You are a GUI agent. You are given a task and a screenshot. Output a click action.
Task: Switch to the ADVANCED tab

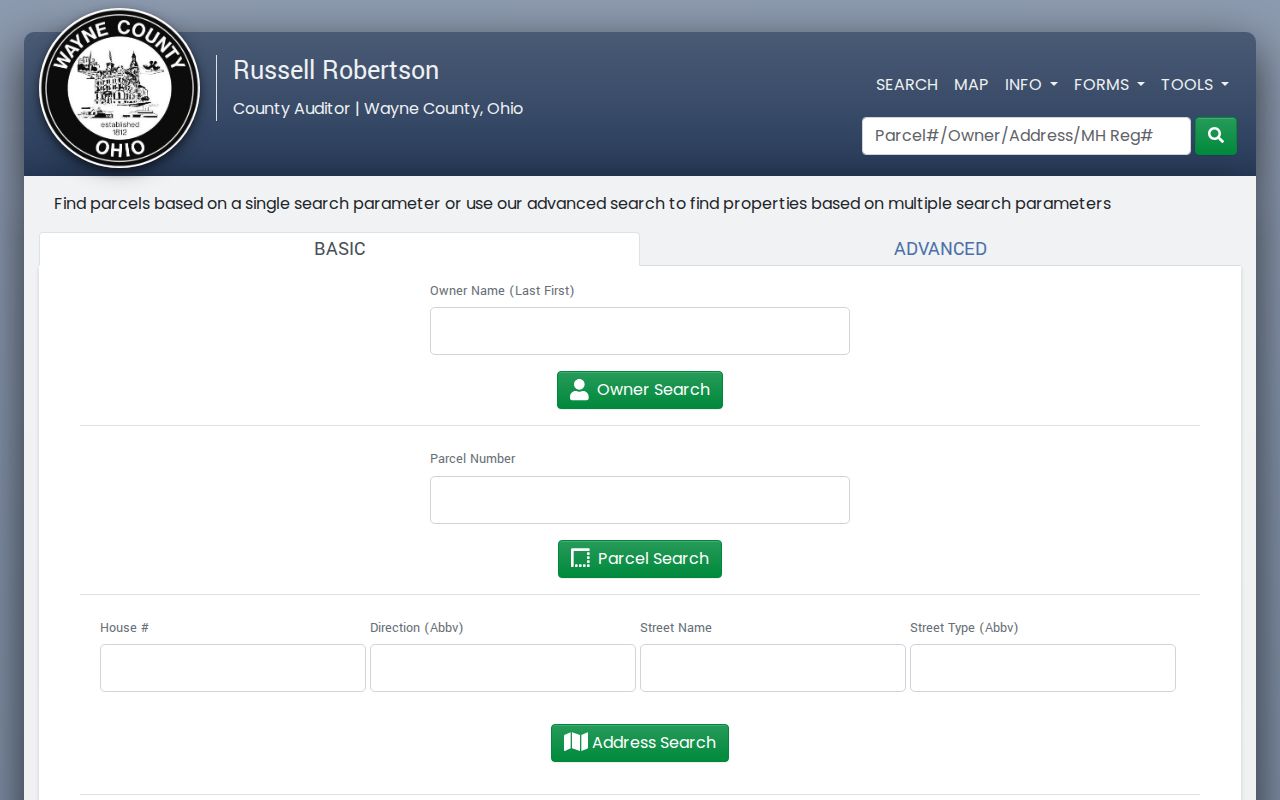tap(940, 249)
